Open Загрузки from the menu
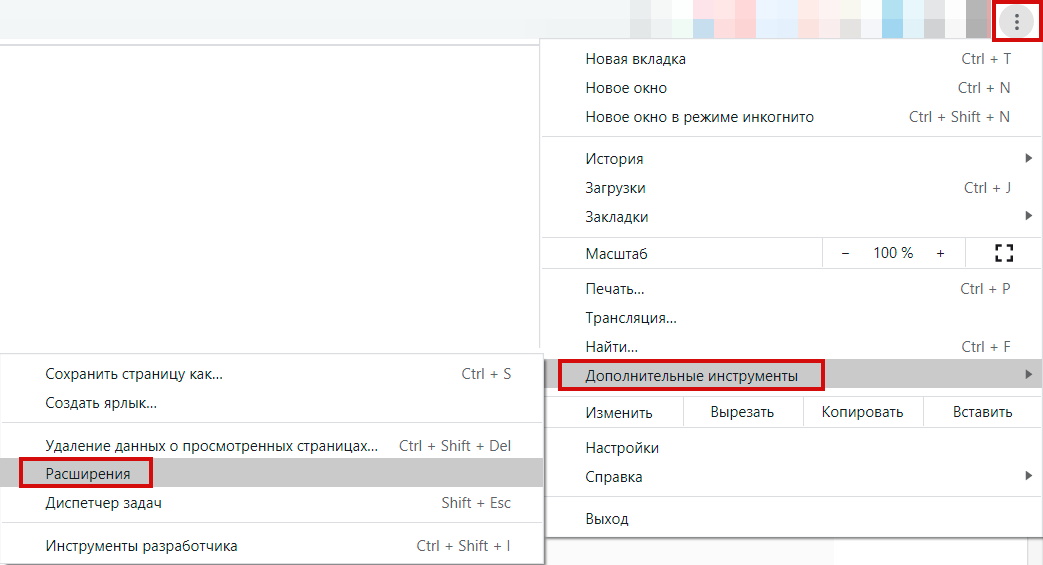Screen dimensions: 1043x565 792,188
